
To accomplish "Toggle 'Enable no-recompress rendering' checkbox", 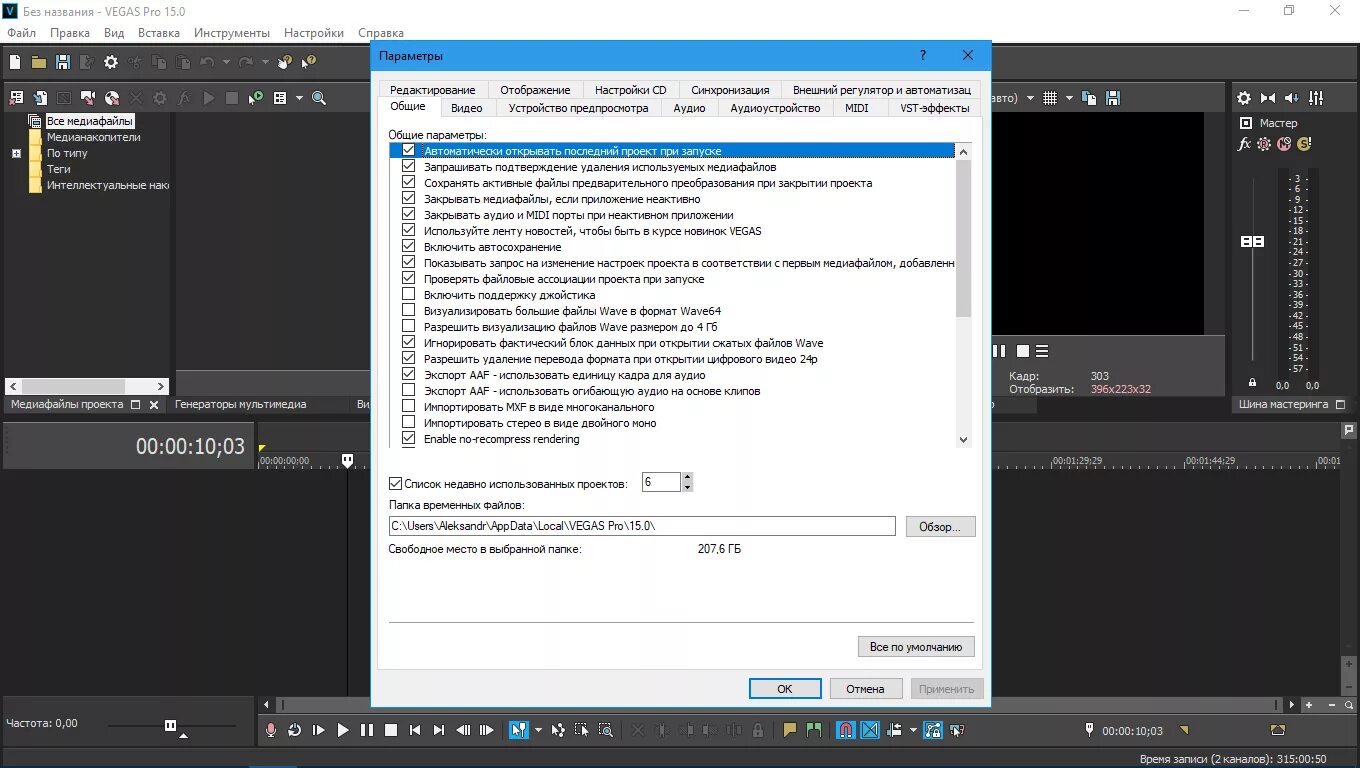I will (408, 439).
